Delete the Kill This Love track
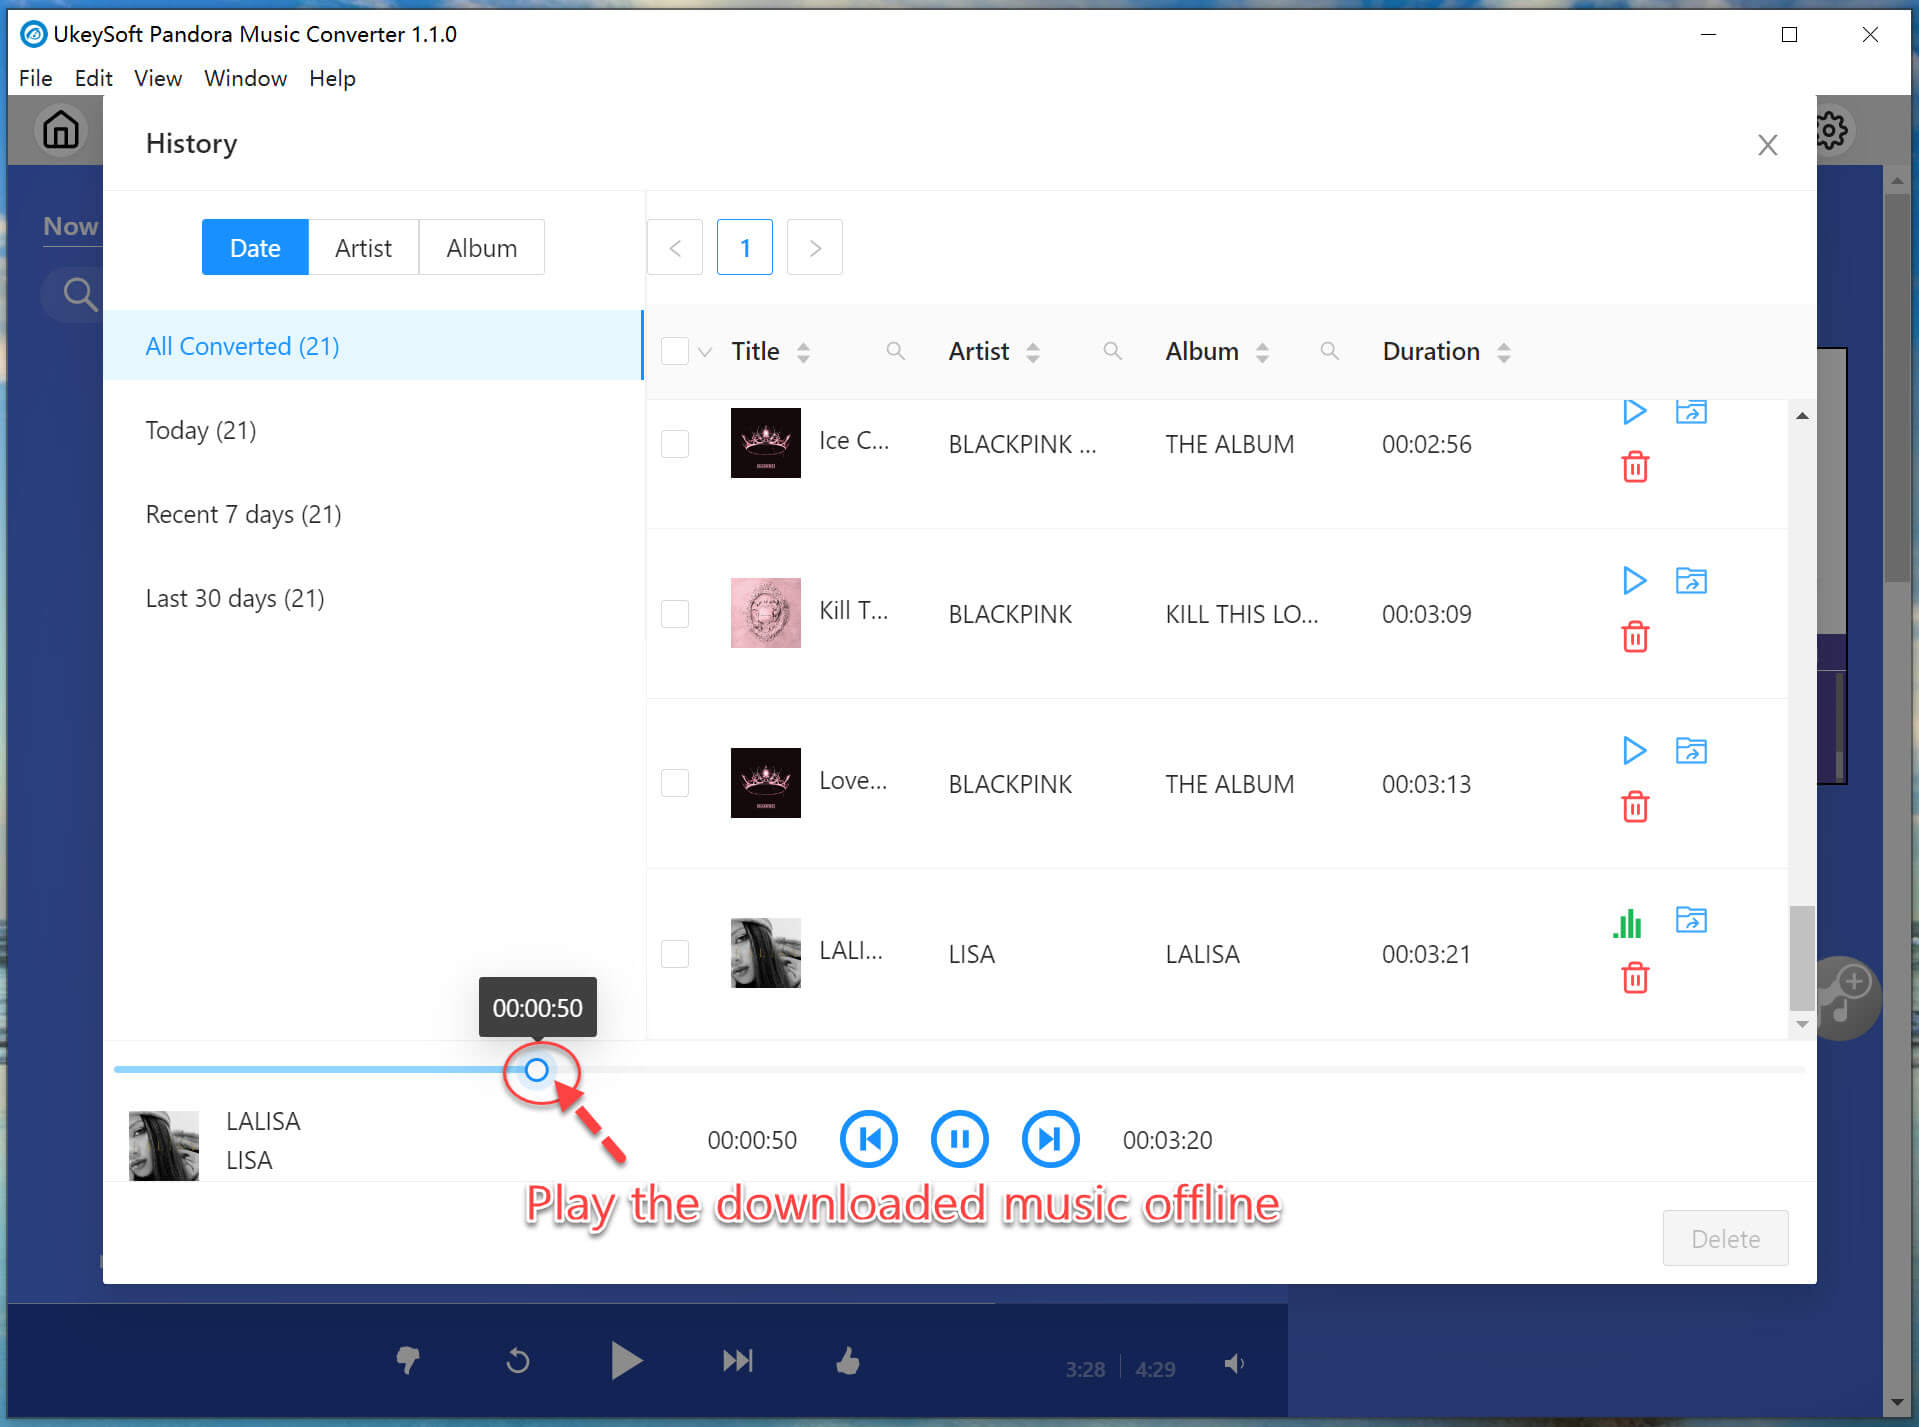Image resolution: width=1919 pixels, height=1427 pixels. click(1635, 637)
